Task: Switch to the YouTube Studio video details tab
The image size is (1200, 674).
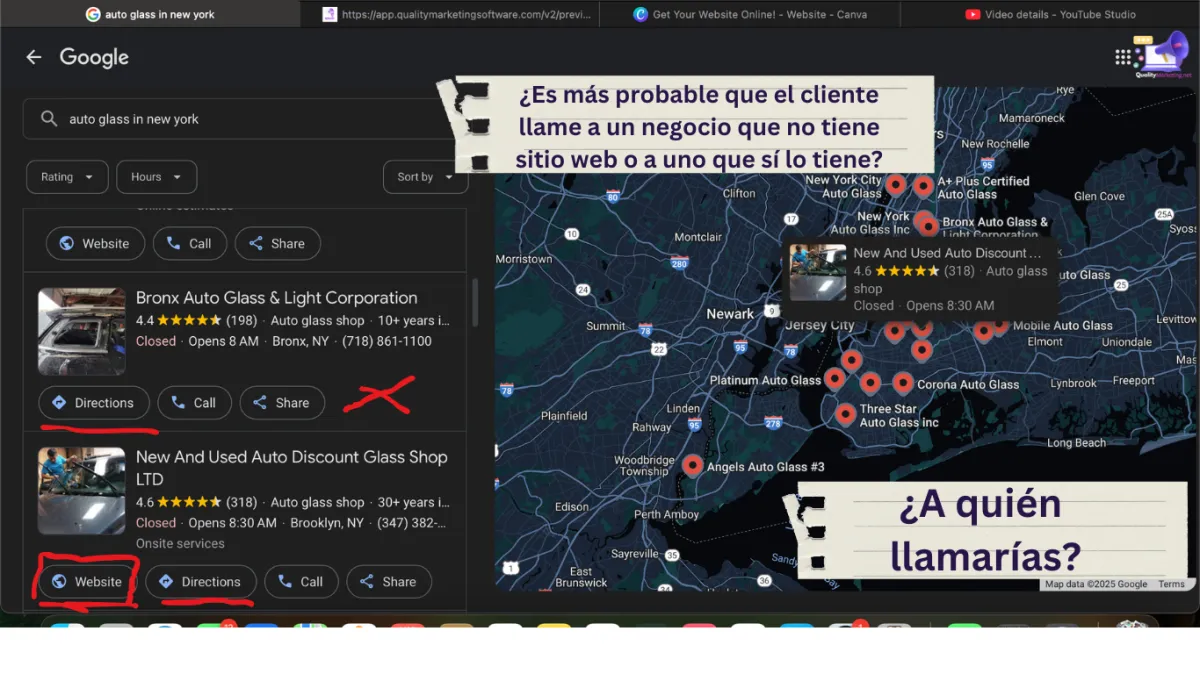Action: (x=1050, y=14)
